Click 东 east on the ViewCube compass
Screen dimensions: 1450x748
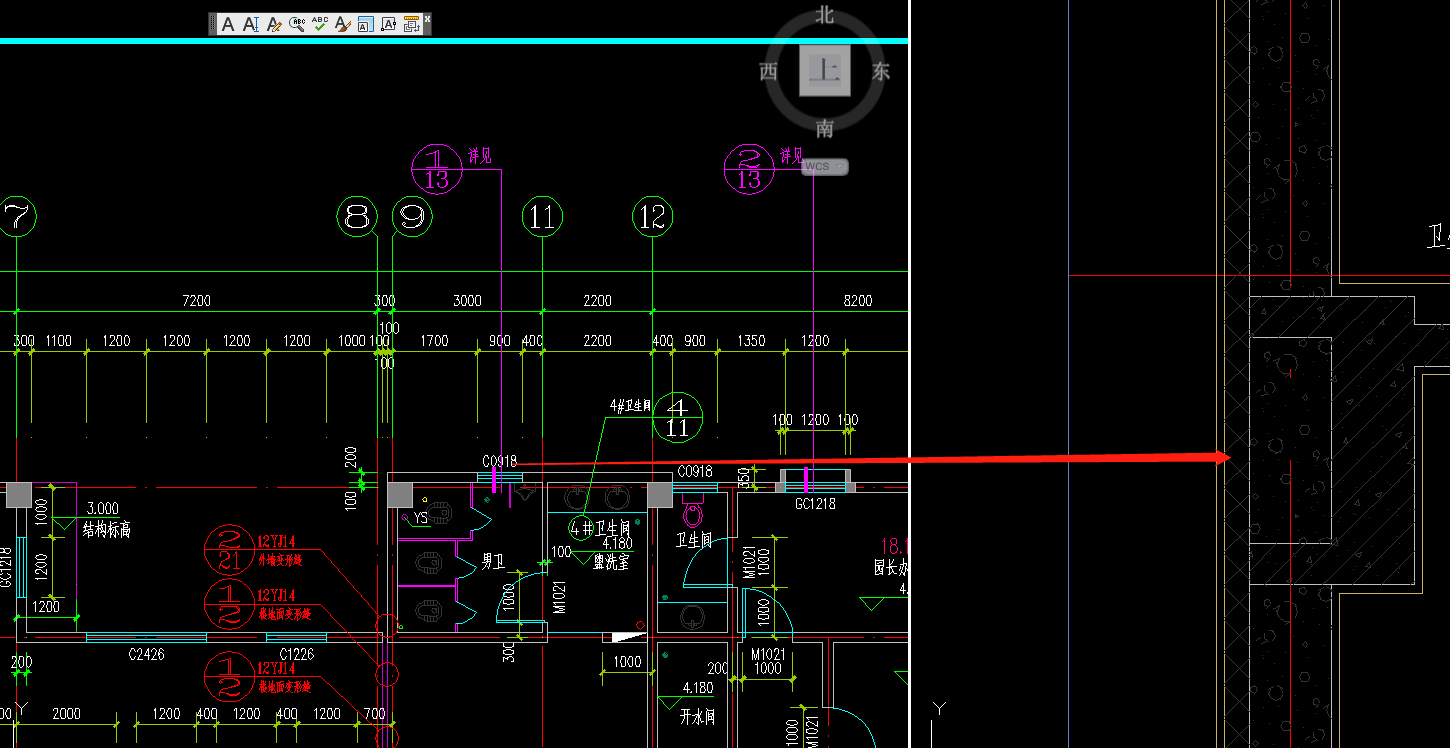(881, 71)
